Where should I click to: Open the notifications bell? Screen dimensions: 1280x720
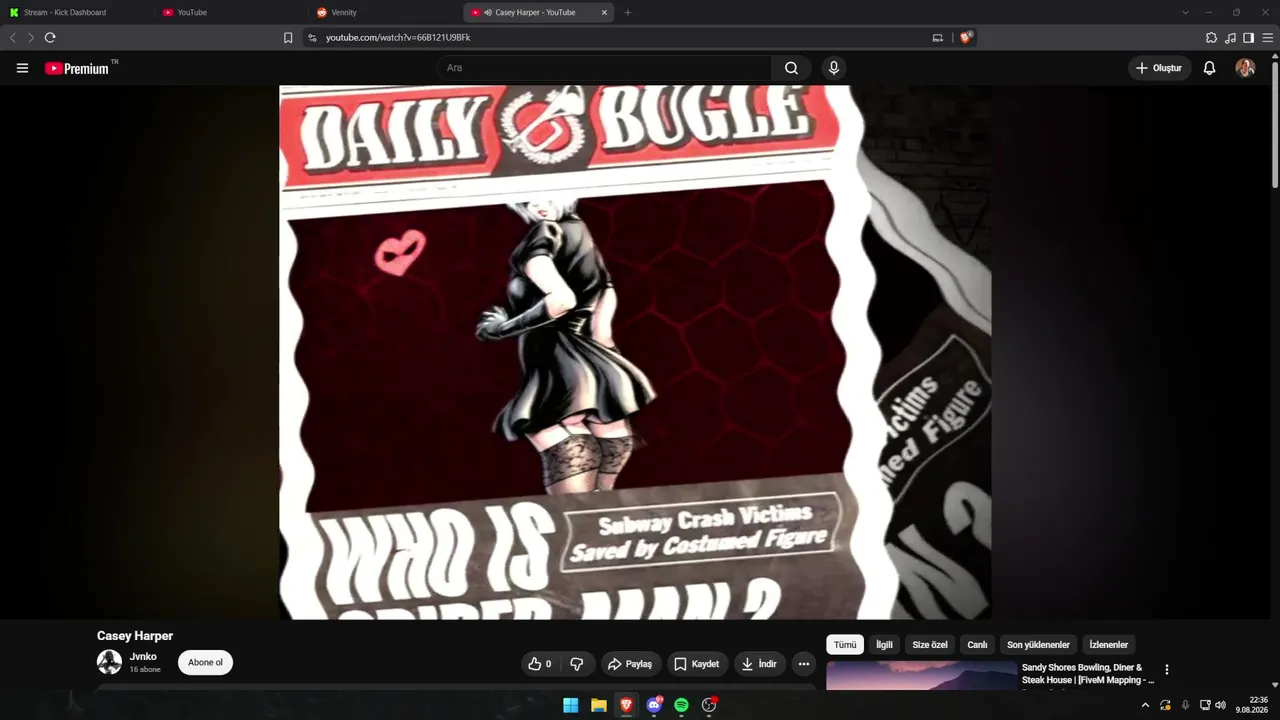click(1209, 68)
